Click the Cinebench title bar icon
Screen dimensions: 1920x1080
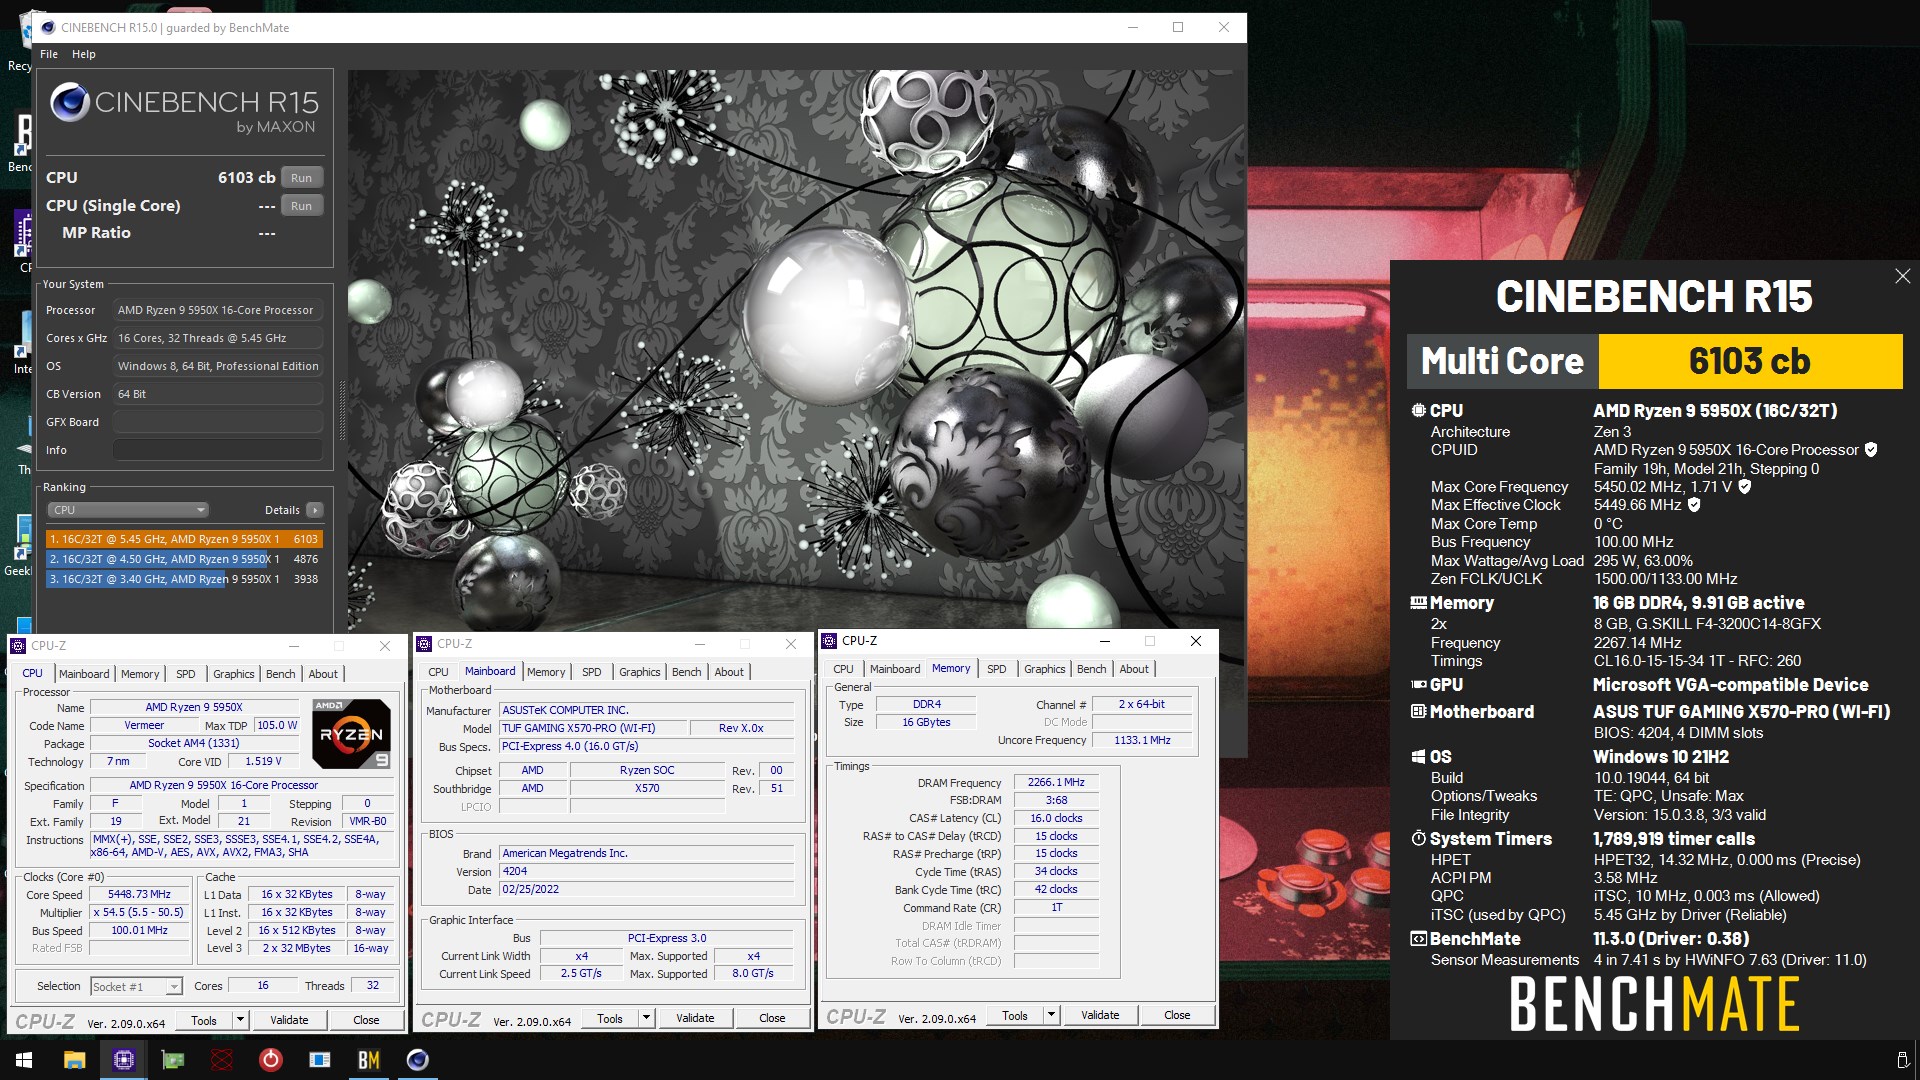click(x=48, y=28)
